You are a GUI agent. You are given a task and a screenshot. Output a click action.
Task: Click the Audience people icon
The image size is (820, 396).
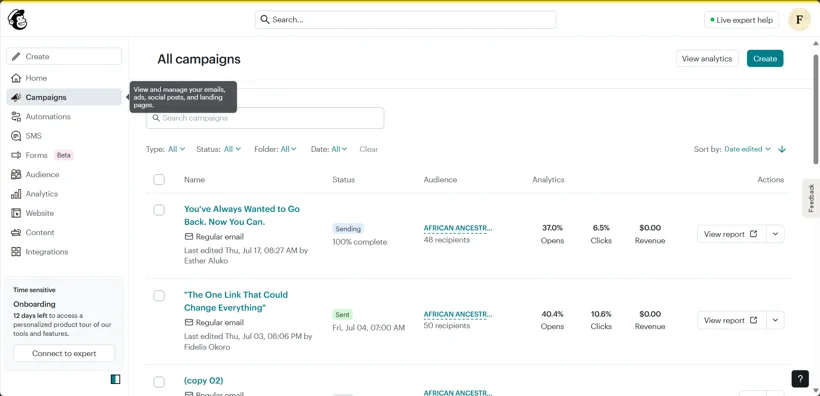16,175
